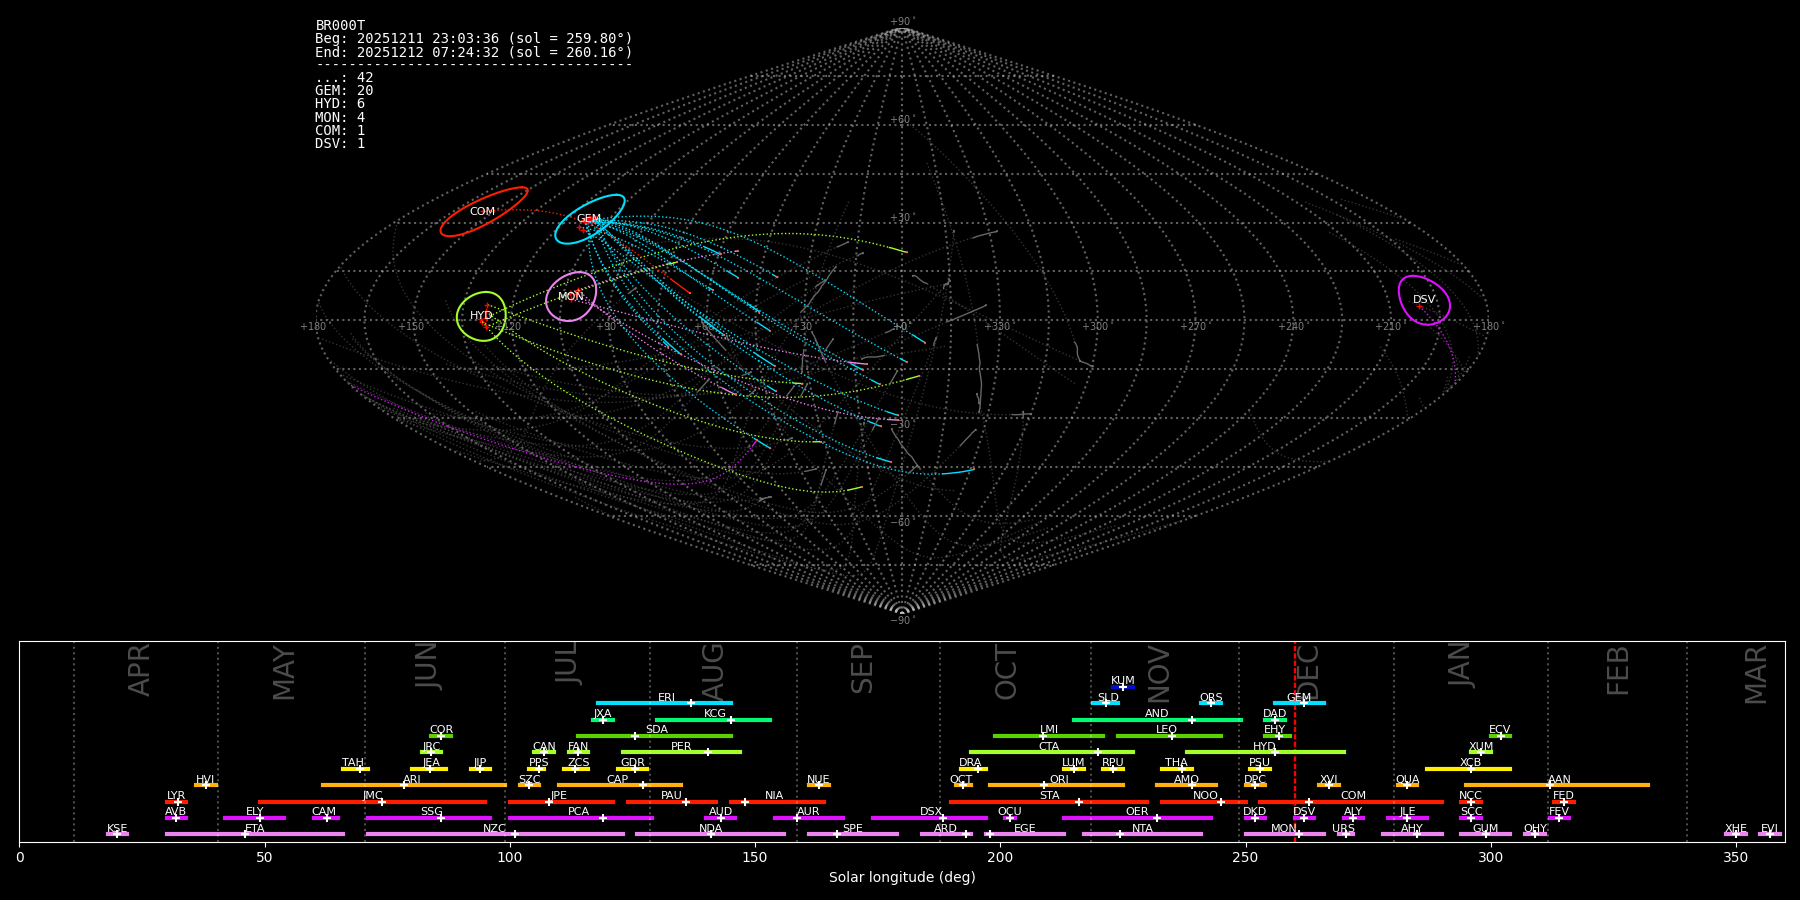The width and height of the screenshot is (1800, 900).
Task: Click the SEP month label
Action: point(862,669)
